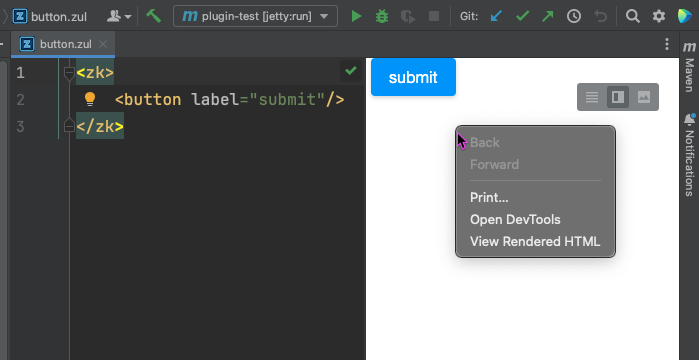The image size is (699, 360).
Task: Click the colorful JetBrains toolbox icon
Action: pos(684,16)
